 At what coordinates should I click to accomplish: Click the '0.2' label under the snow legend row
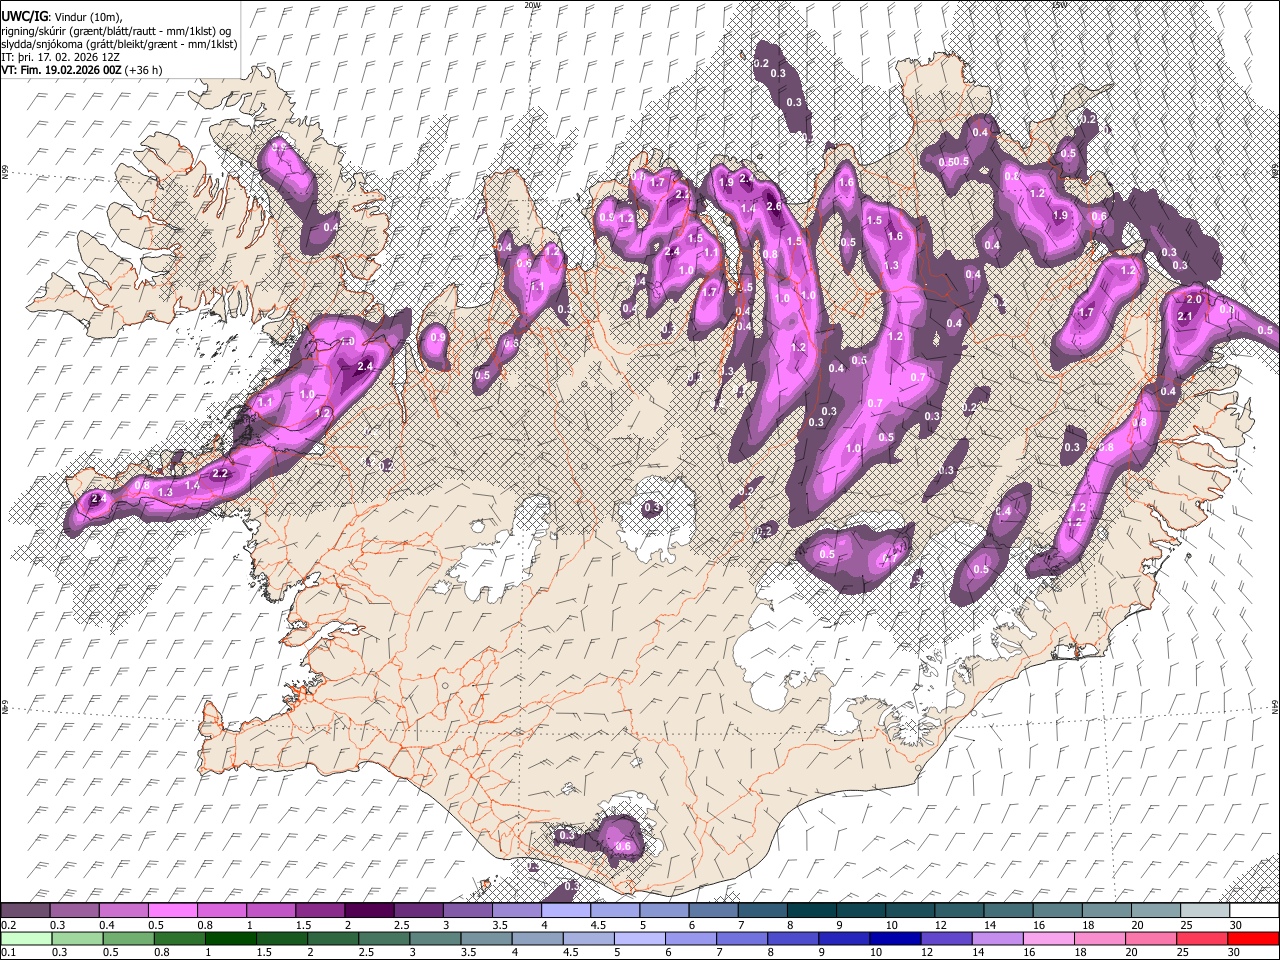click(8, 925)
